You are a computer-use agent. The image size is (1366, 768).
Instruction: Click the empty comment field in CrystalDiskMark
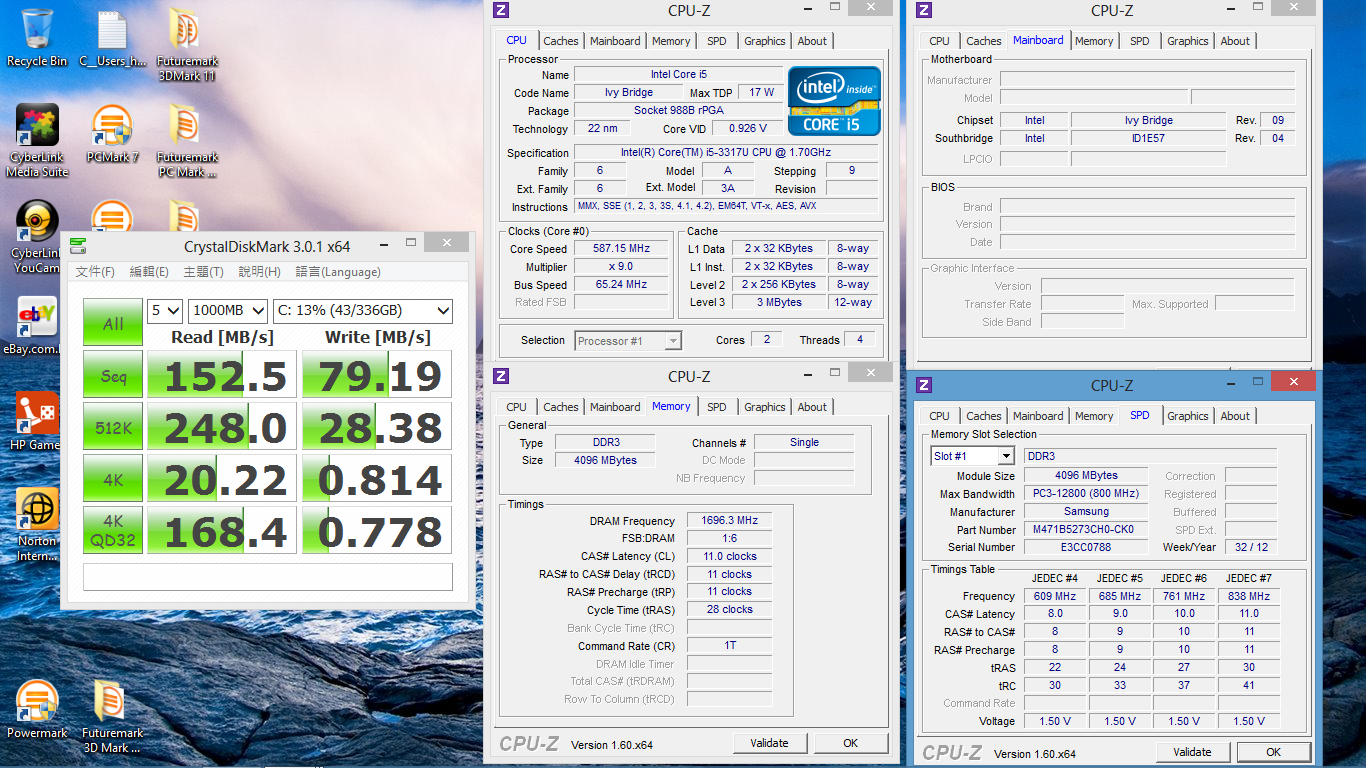pyautogui.click(x=268, y=577)
